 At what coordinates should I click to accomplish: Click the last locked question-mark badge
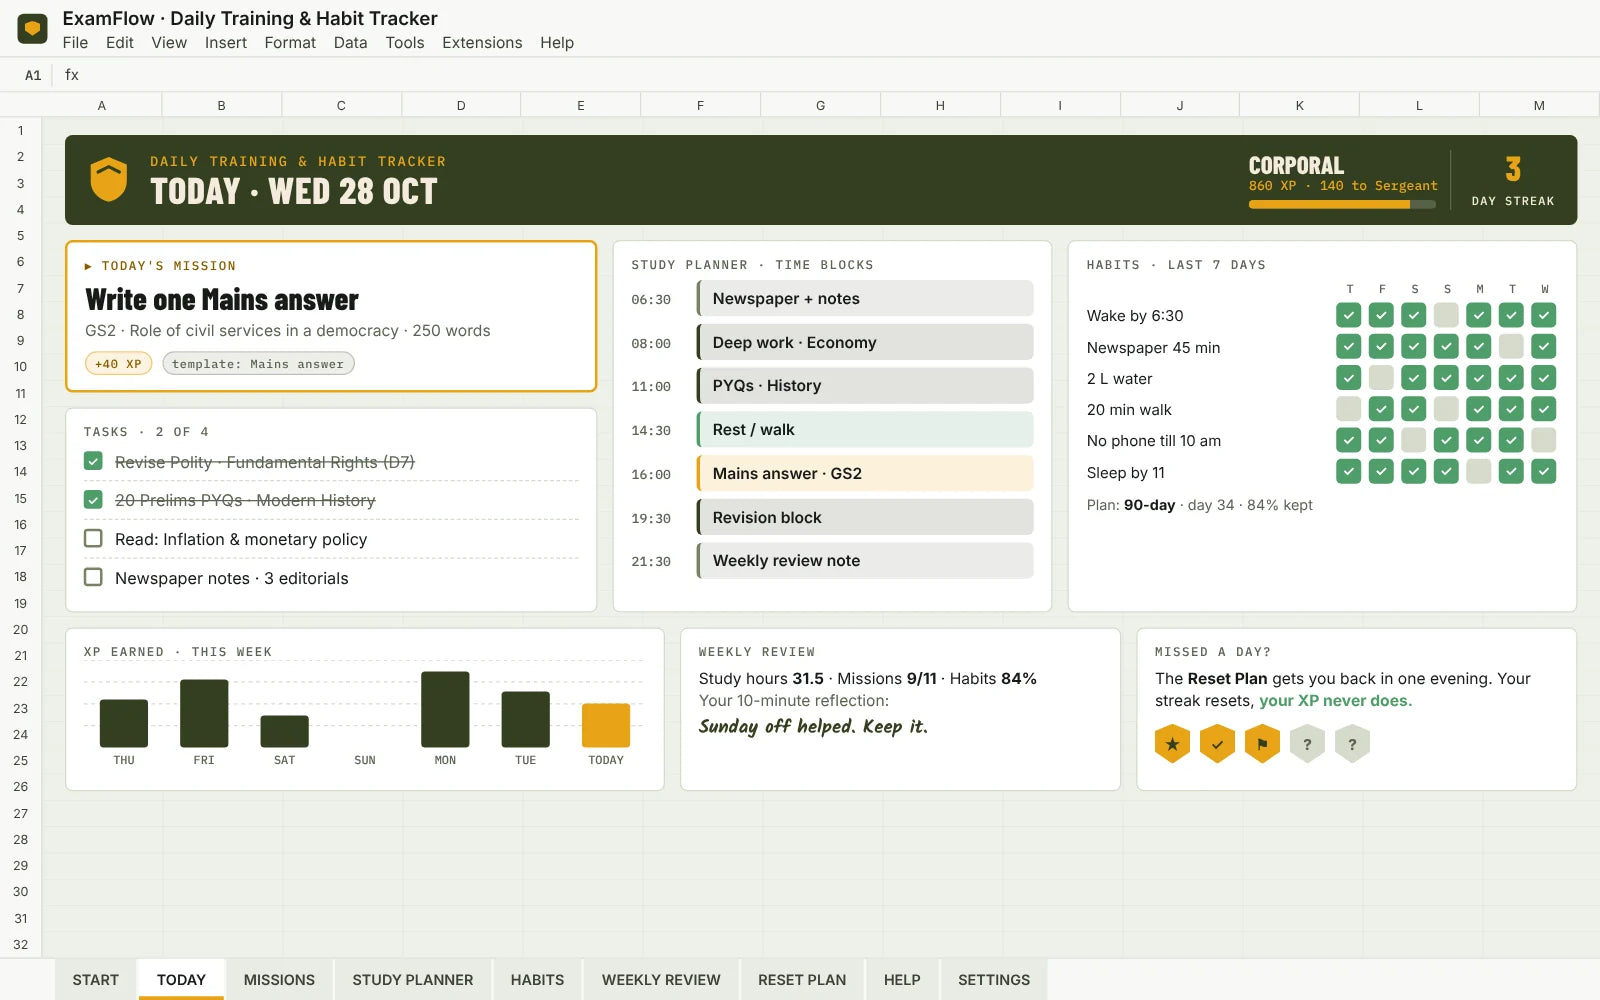[x=1352, y=744]
